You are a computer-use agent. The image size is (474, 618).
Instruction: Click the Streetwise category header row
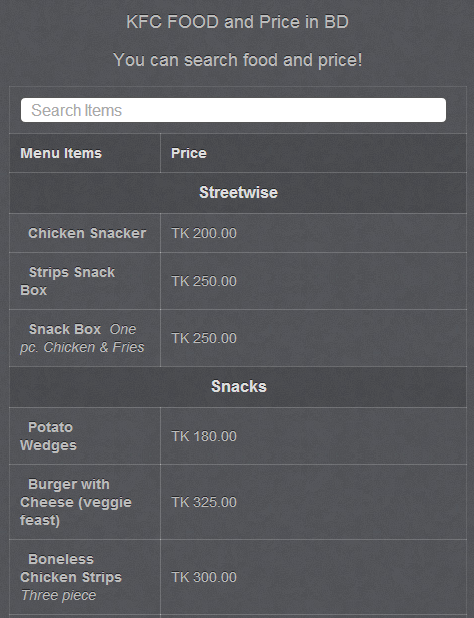pyautogui.click(x=238, y=193)
